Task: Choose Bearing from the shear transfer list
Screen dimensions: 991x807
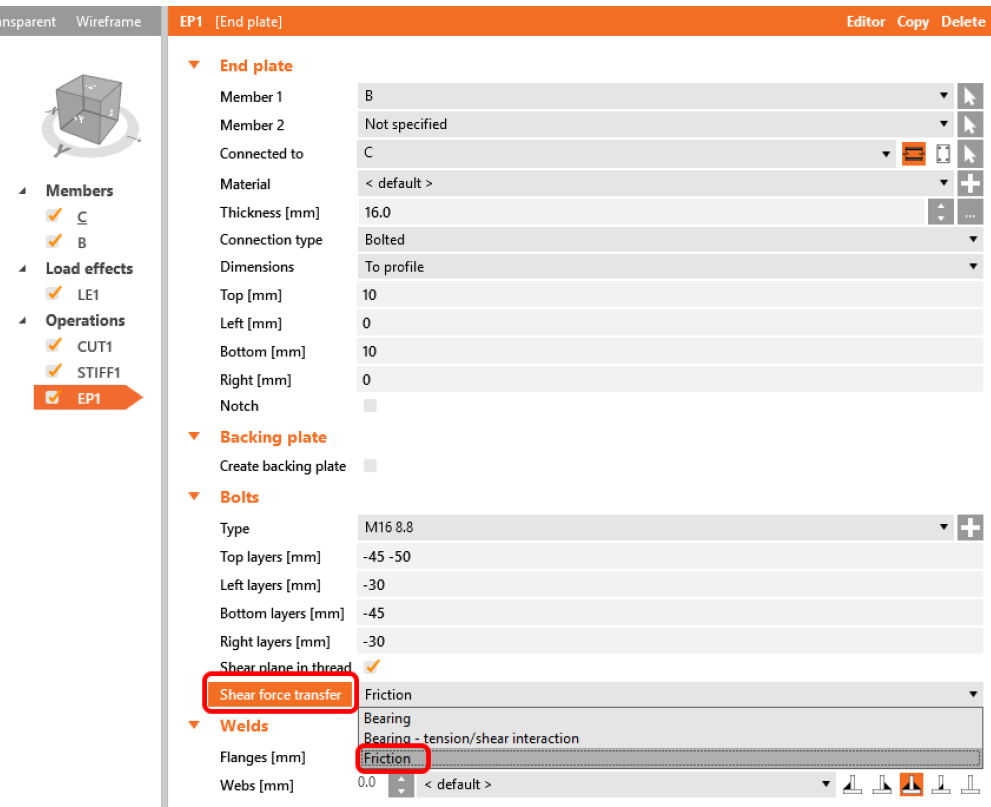Action: pyautogui.click(x=388, y=718)
